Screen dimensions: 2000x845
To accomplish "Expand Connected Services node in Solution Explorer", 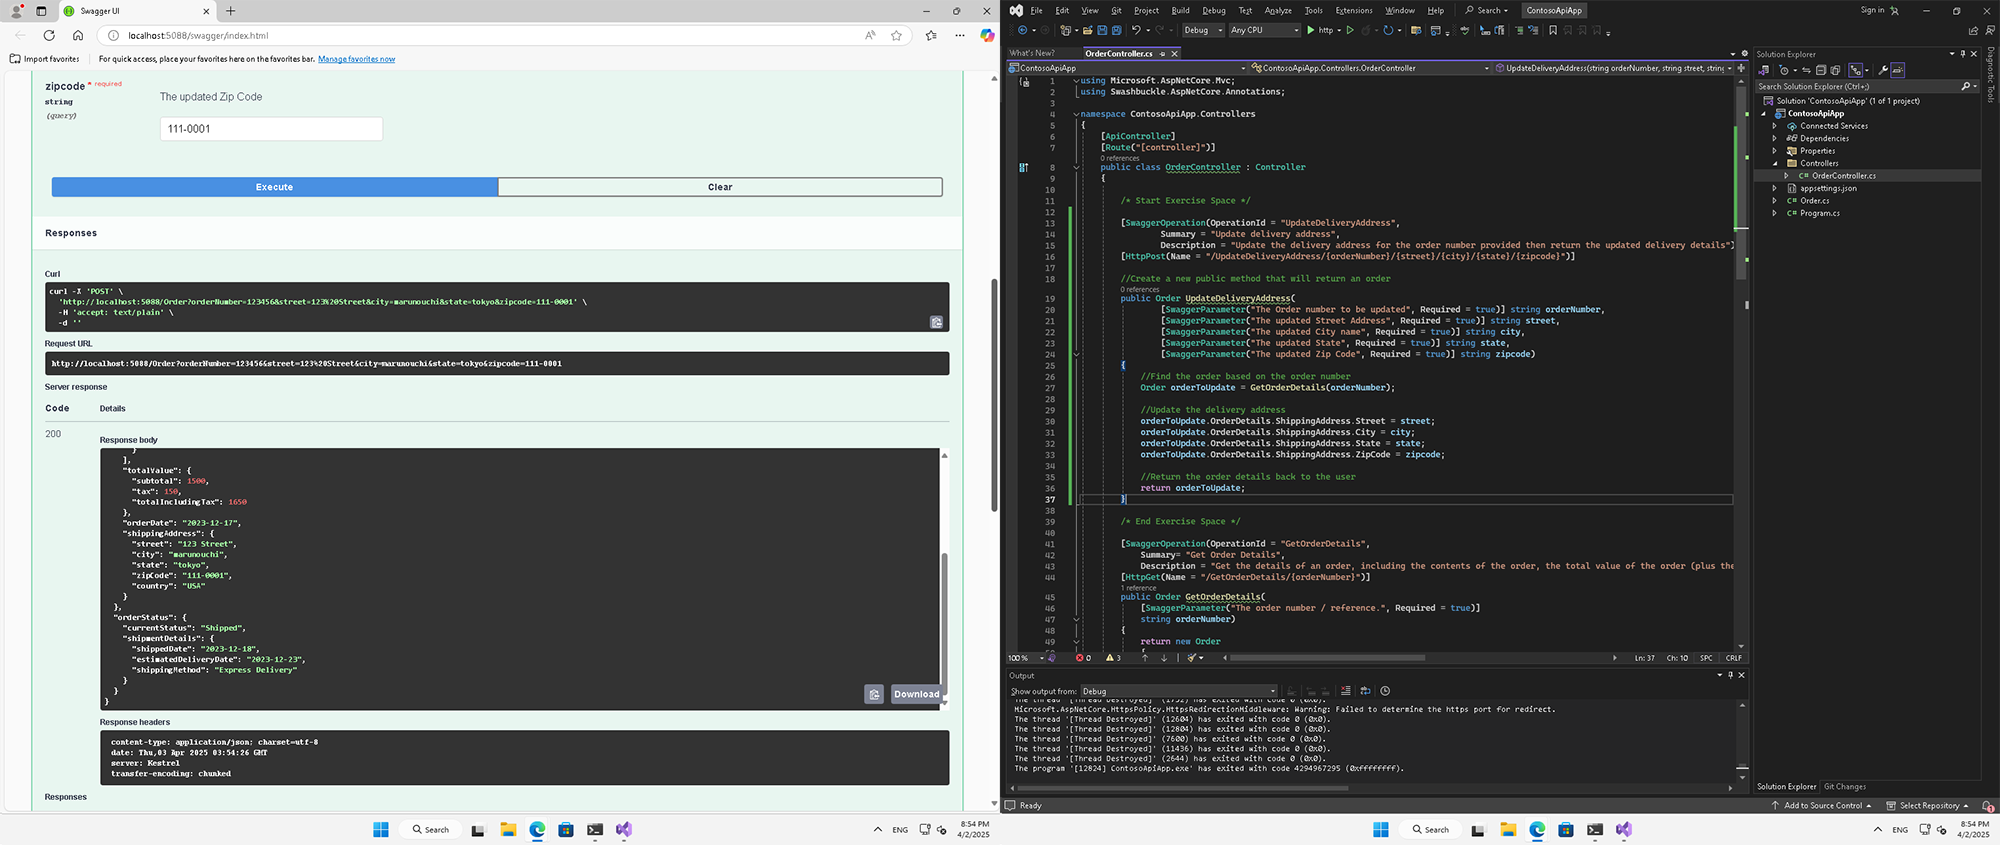I will (x=1775, y=126).
